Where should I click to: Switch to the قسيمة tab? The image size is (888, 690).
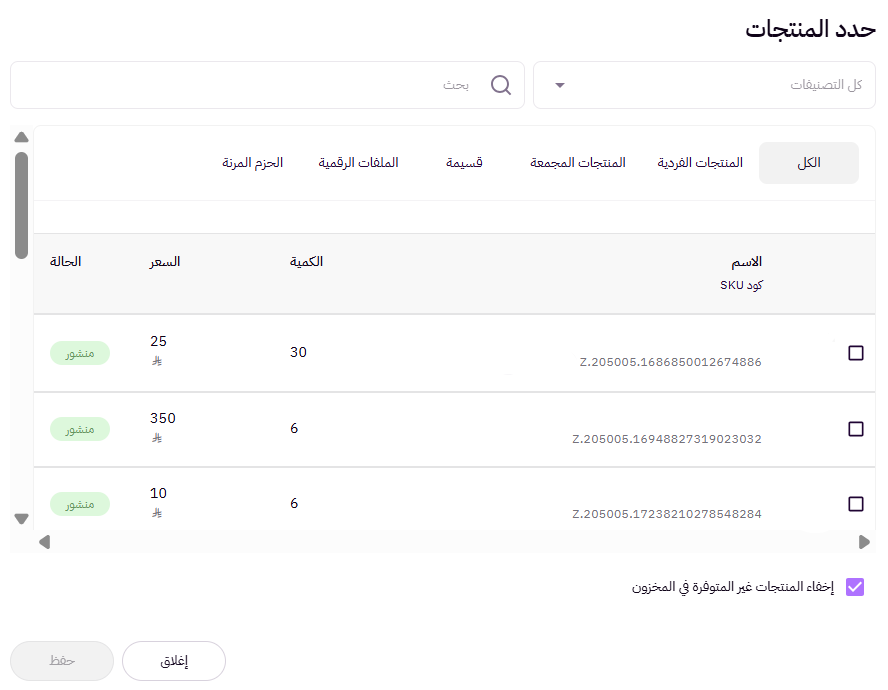464,162
